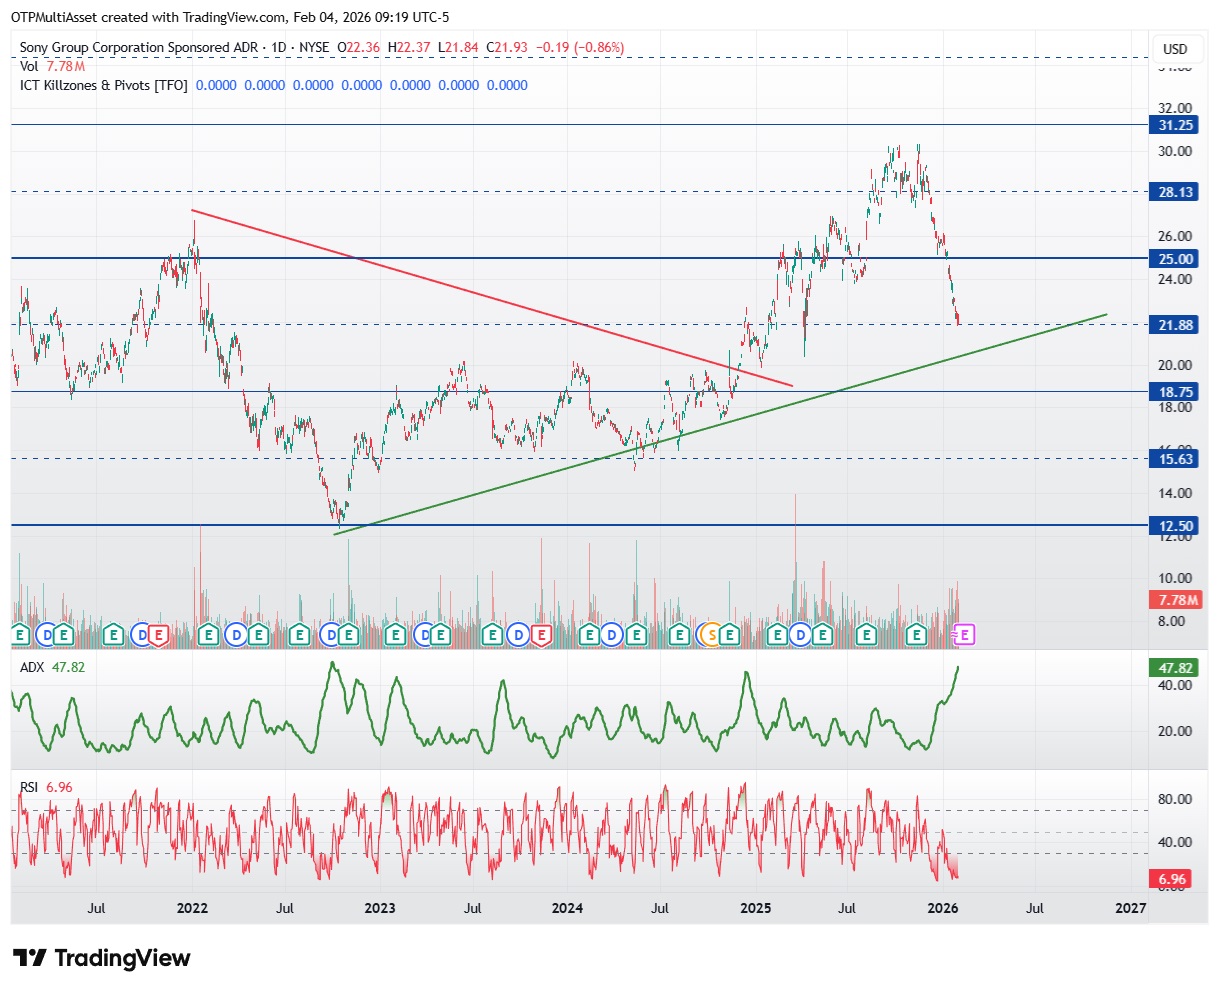Click the purple upcoming earnings E marker
Viewport: 1219px width, 992px height.
pos(966,634)
